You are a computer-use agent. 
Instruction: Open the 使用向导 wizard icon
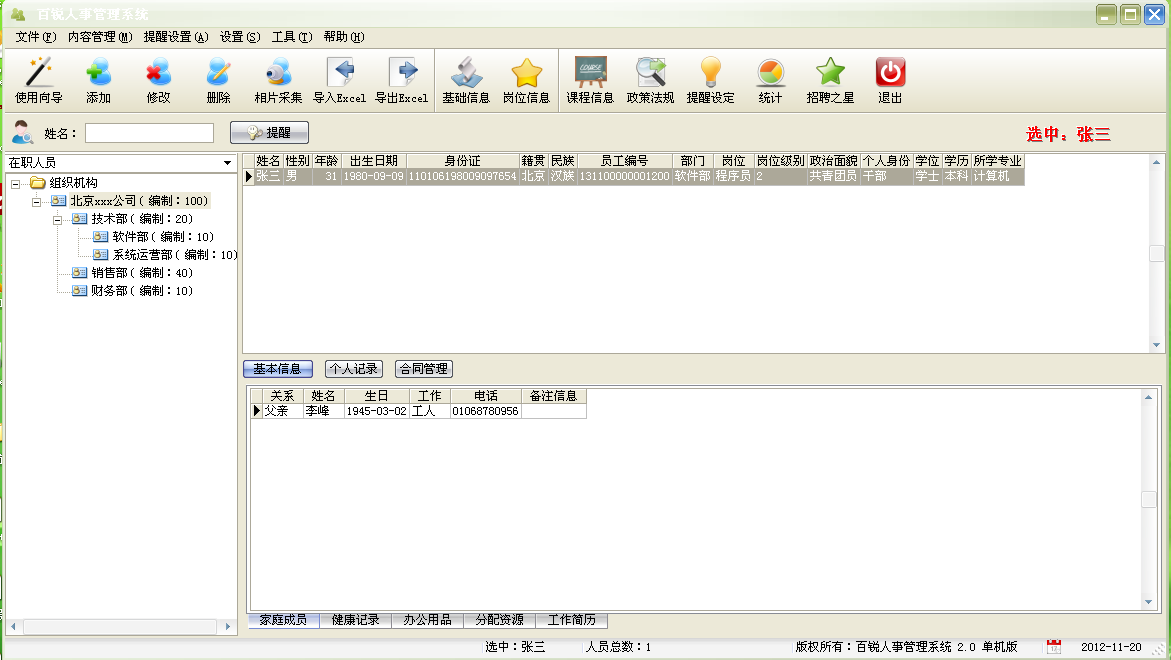(x=39, y=80)
